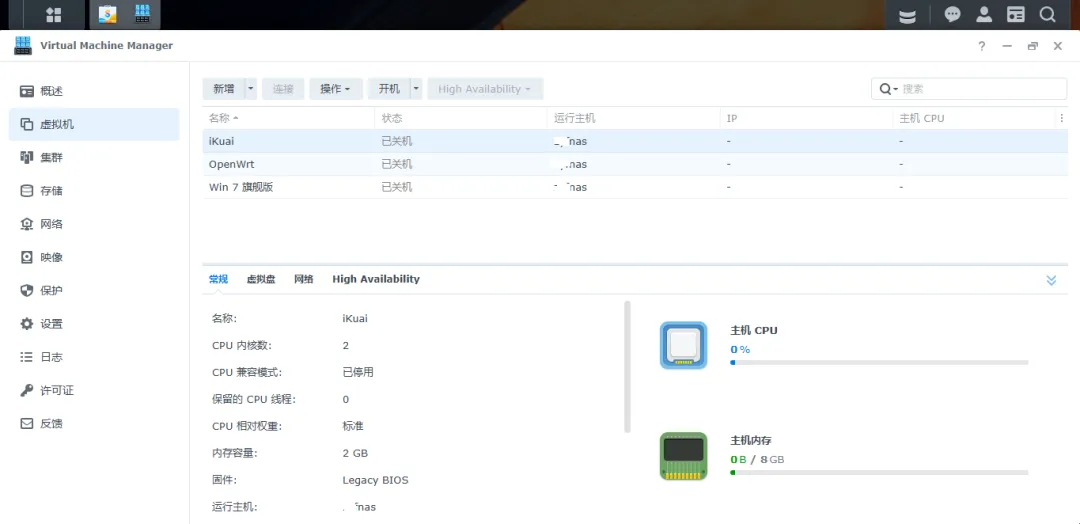
Task: Click the 已停用 CPU compatibility value
Action: pos(358,372)
